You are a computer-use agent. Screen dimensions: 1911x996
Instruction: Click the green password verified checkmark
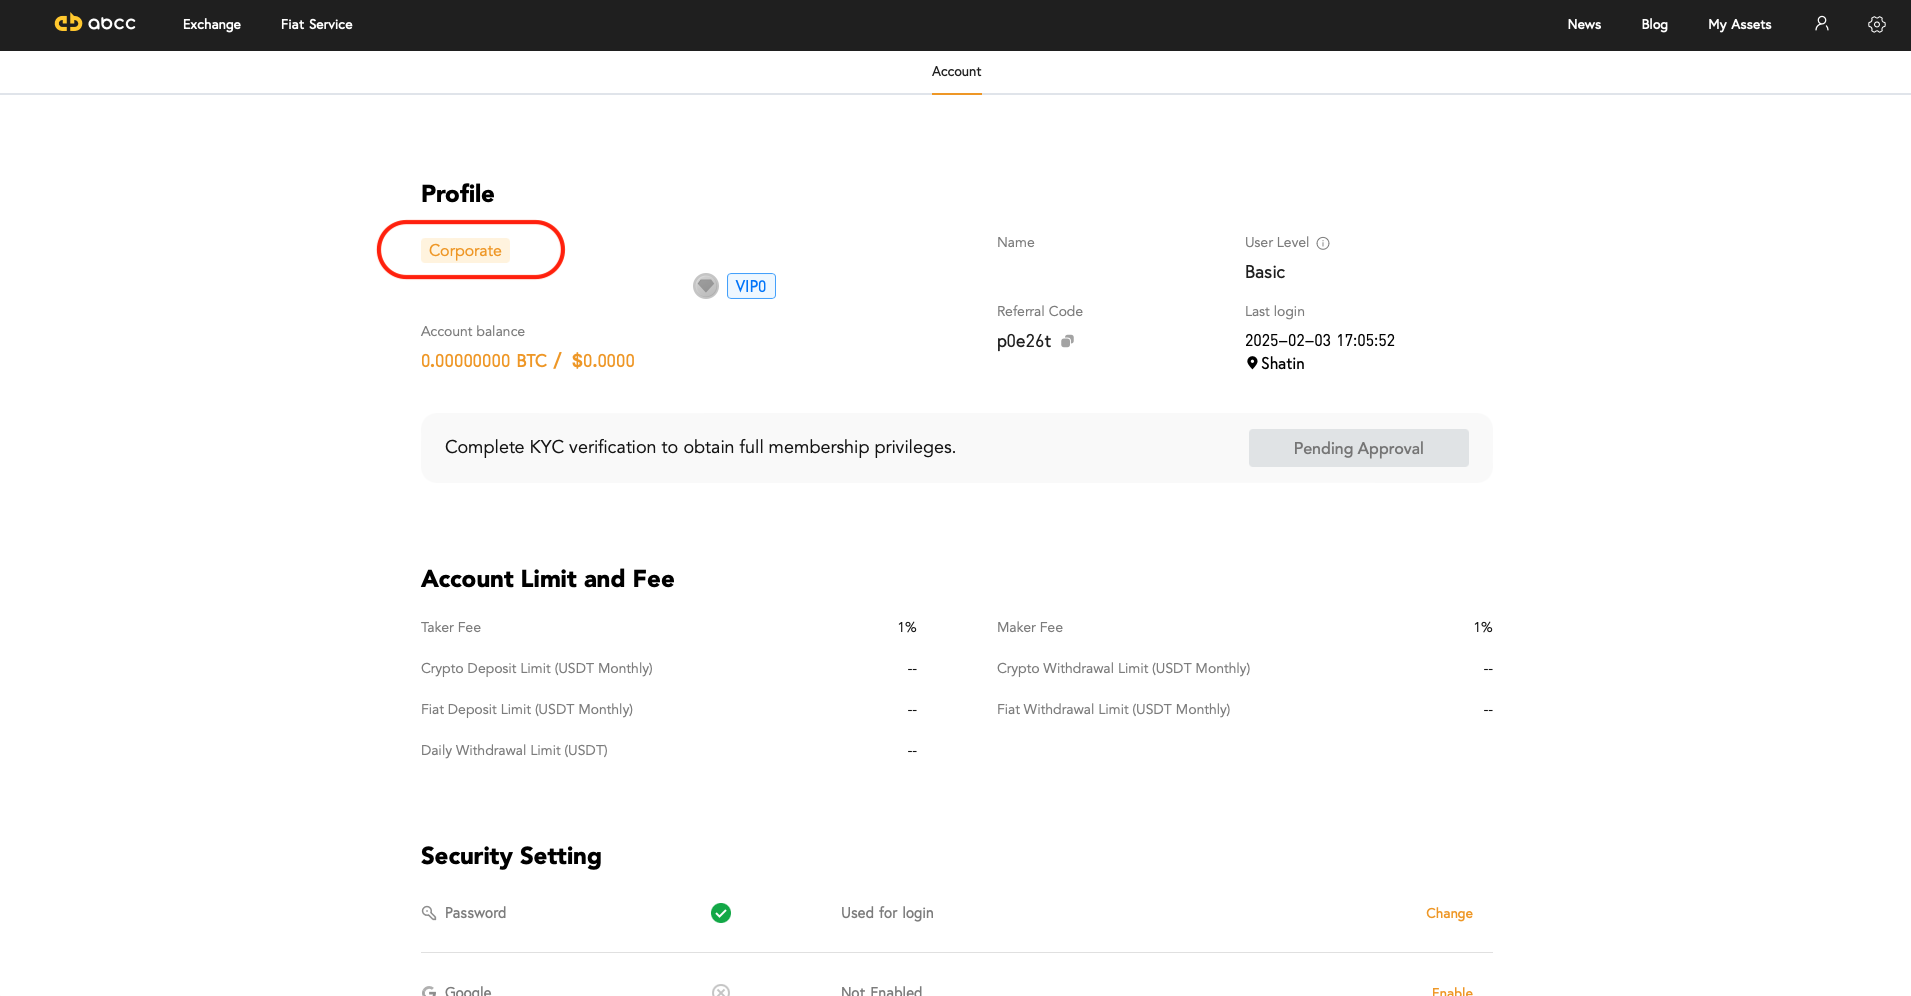click(x=720, y=913)
